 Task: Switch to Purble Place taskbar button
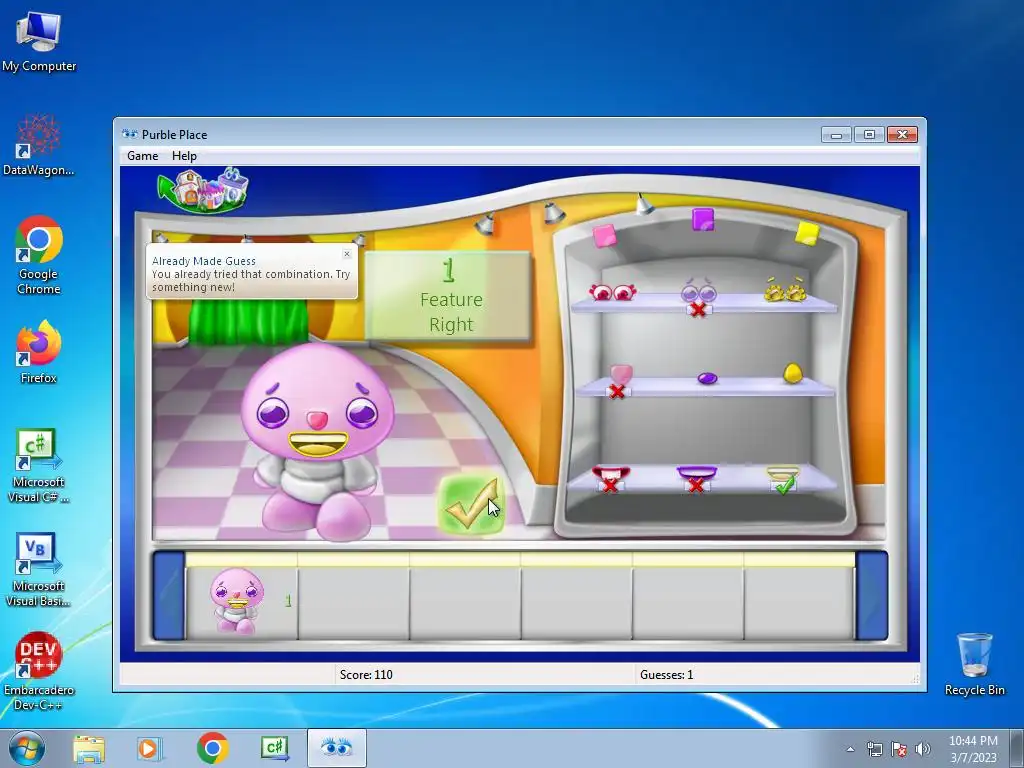pyautogui.click(x=336, y=748)
